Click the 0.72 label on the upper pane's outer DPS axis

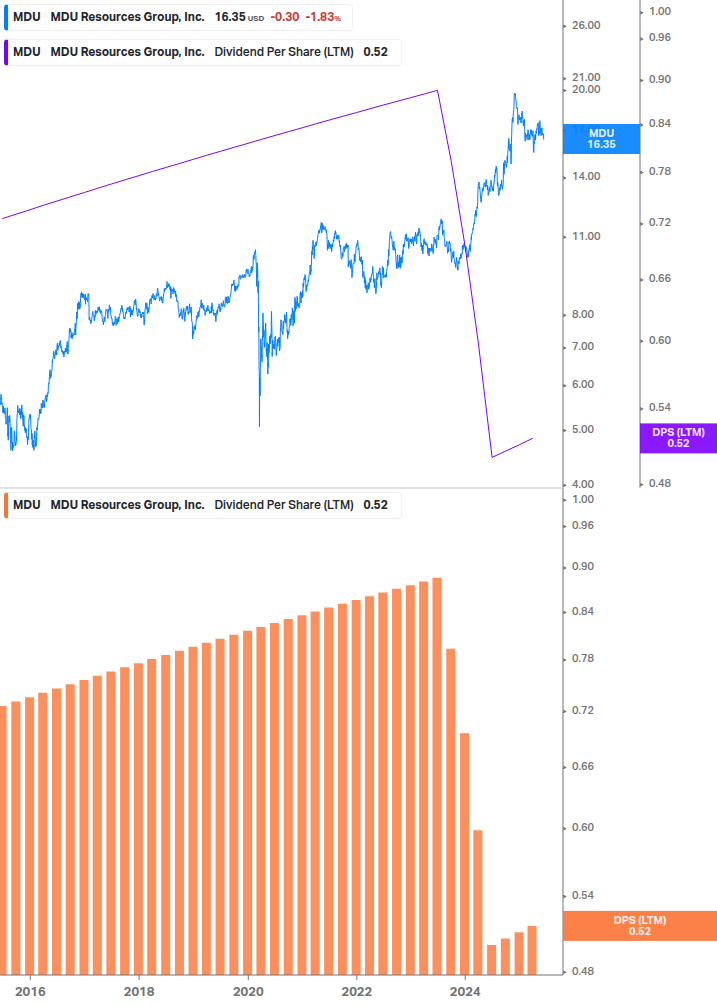(x=660, y=222)
